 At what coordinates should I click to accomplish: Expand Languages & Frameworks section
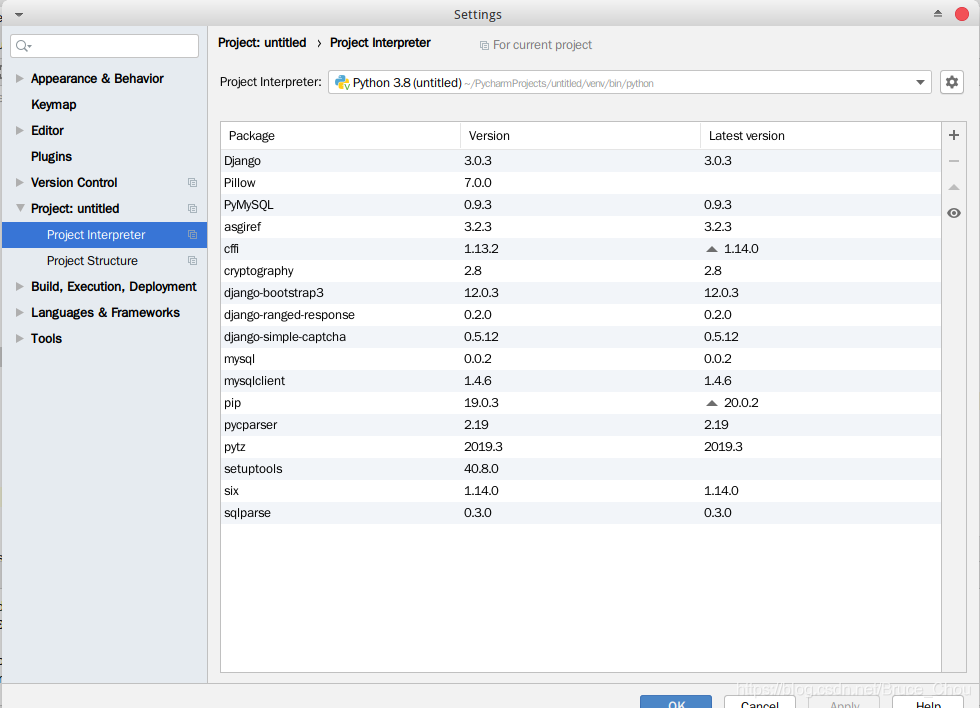tap(19, 312)
